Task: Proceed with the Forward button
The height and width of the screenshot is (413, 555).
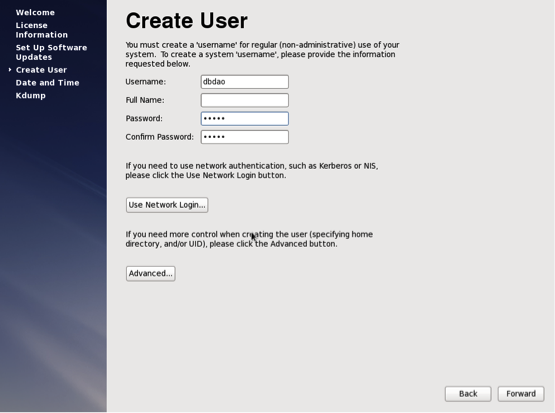Action: 521,394
